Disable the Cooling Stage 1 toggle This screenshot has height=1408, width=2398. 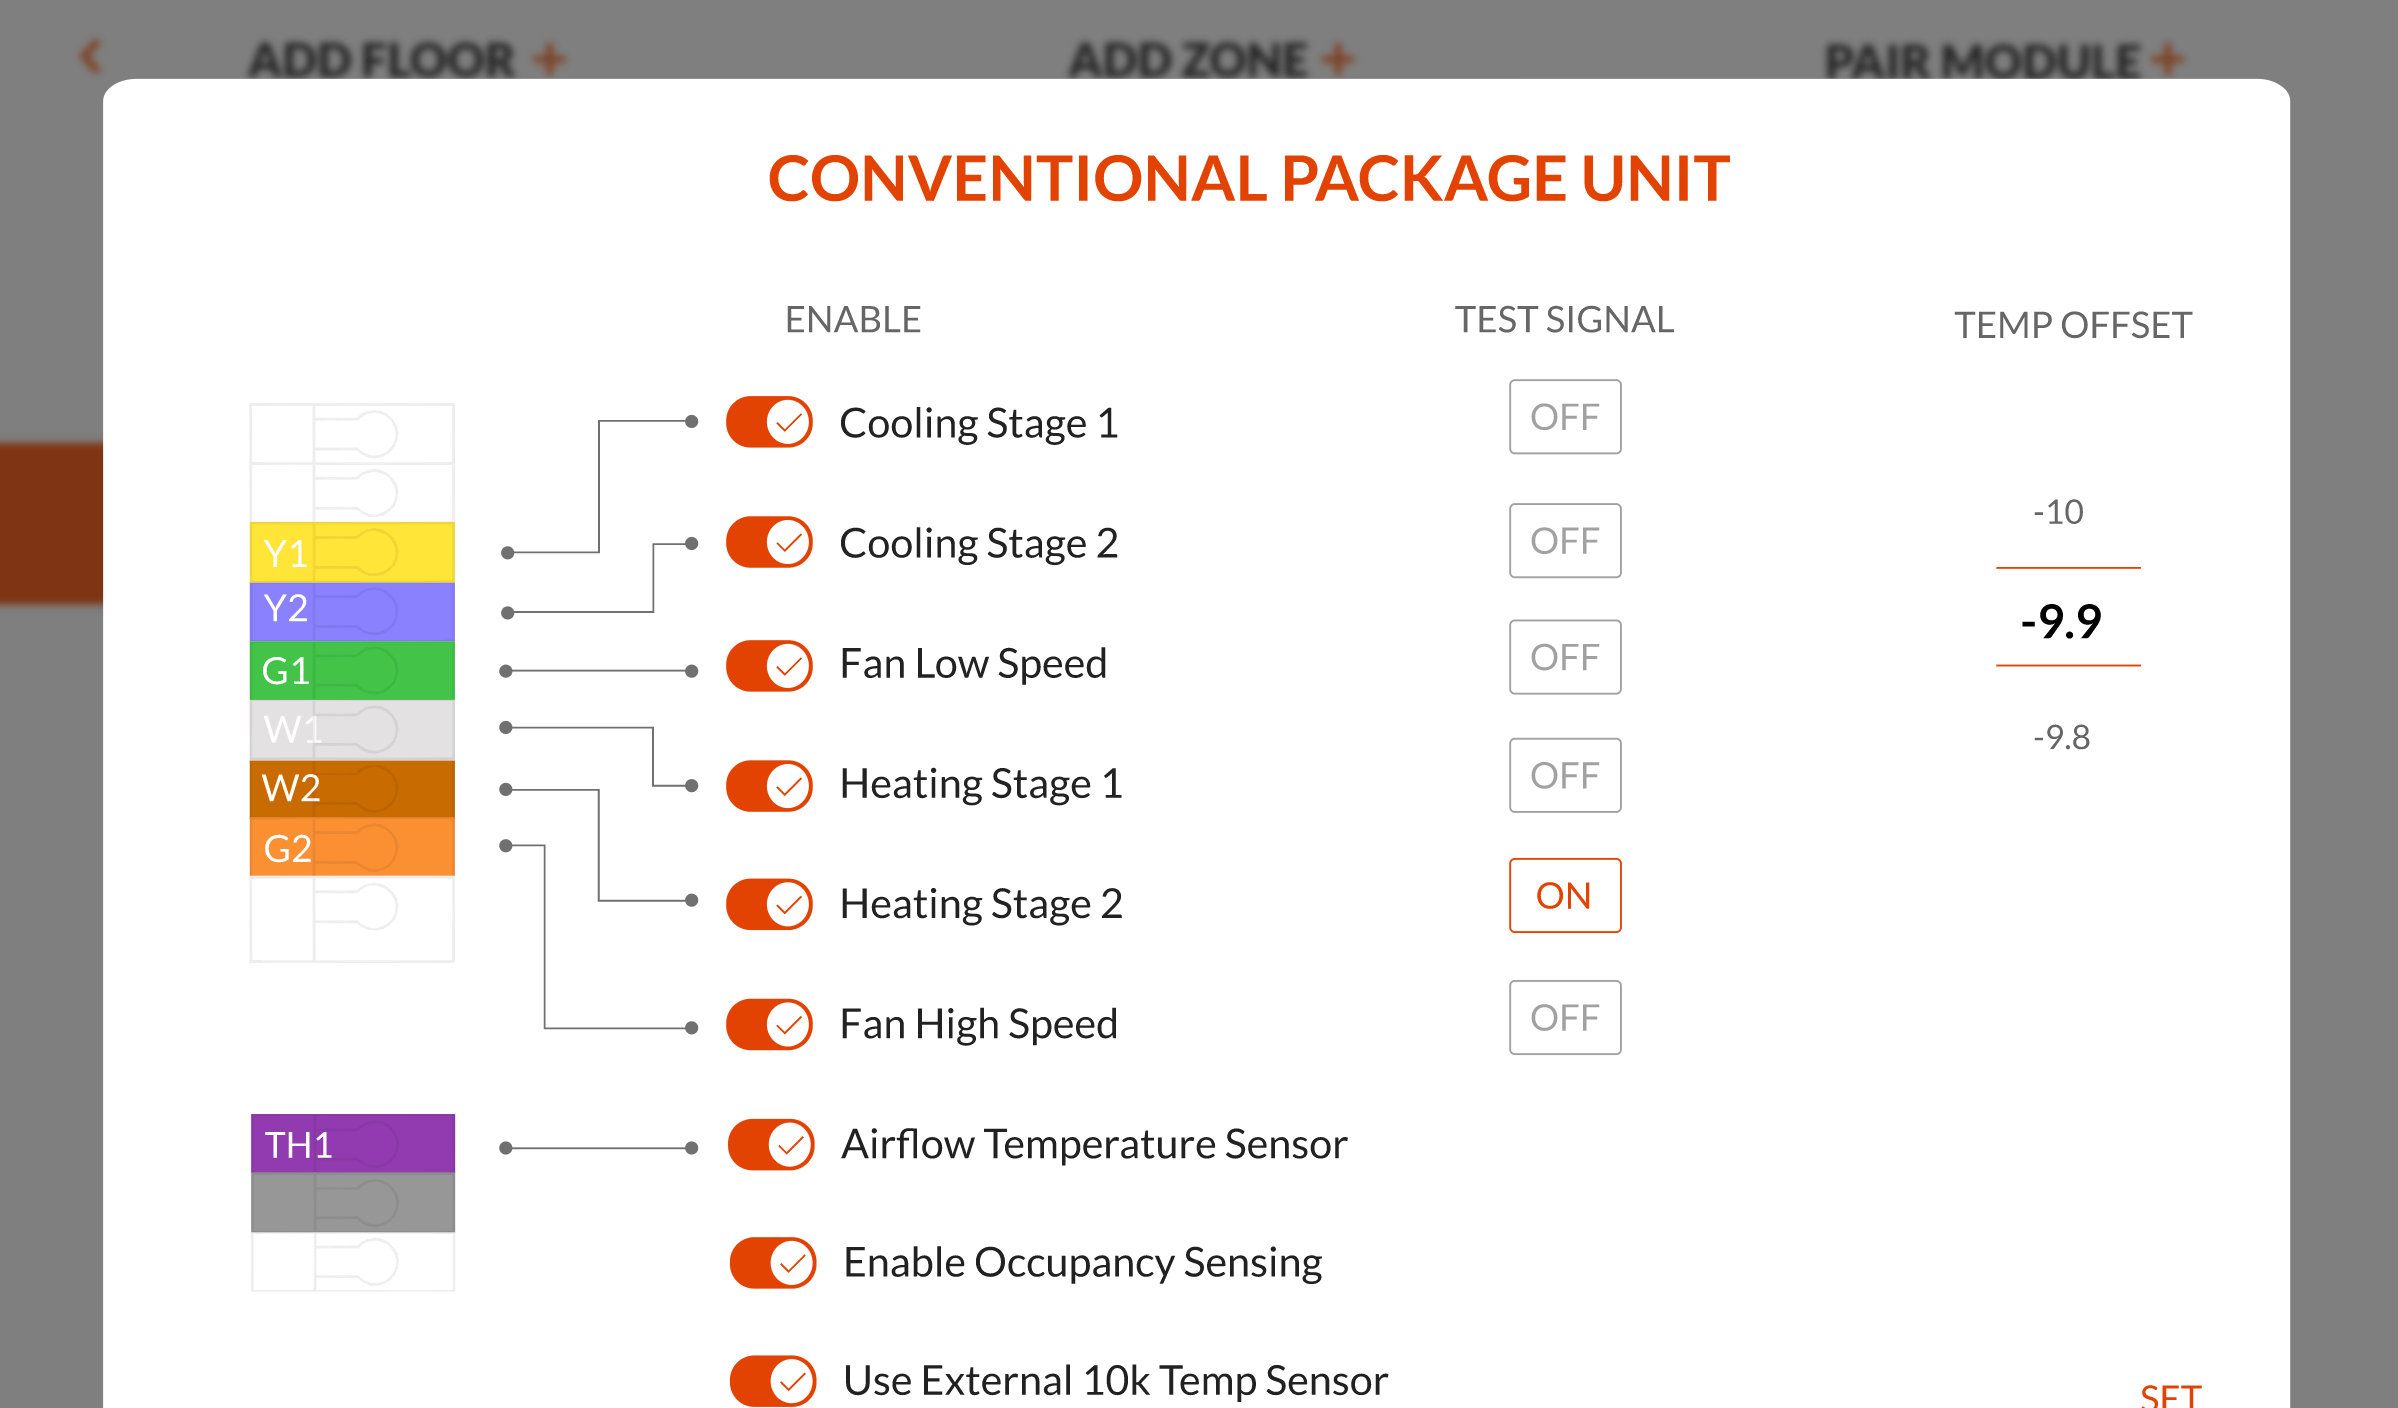[768, 422]
